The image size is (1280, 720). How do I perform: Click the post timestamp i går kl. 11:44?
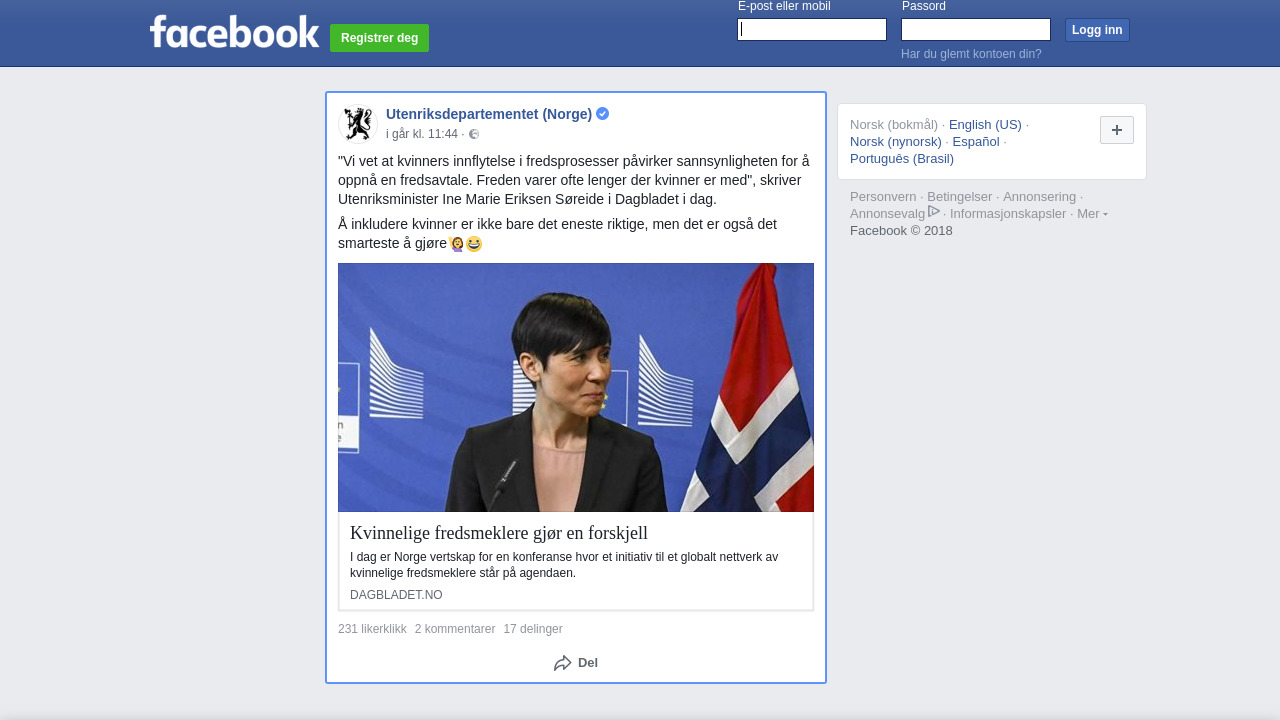[422, 134]
